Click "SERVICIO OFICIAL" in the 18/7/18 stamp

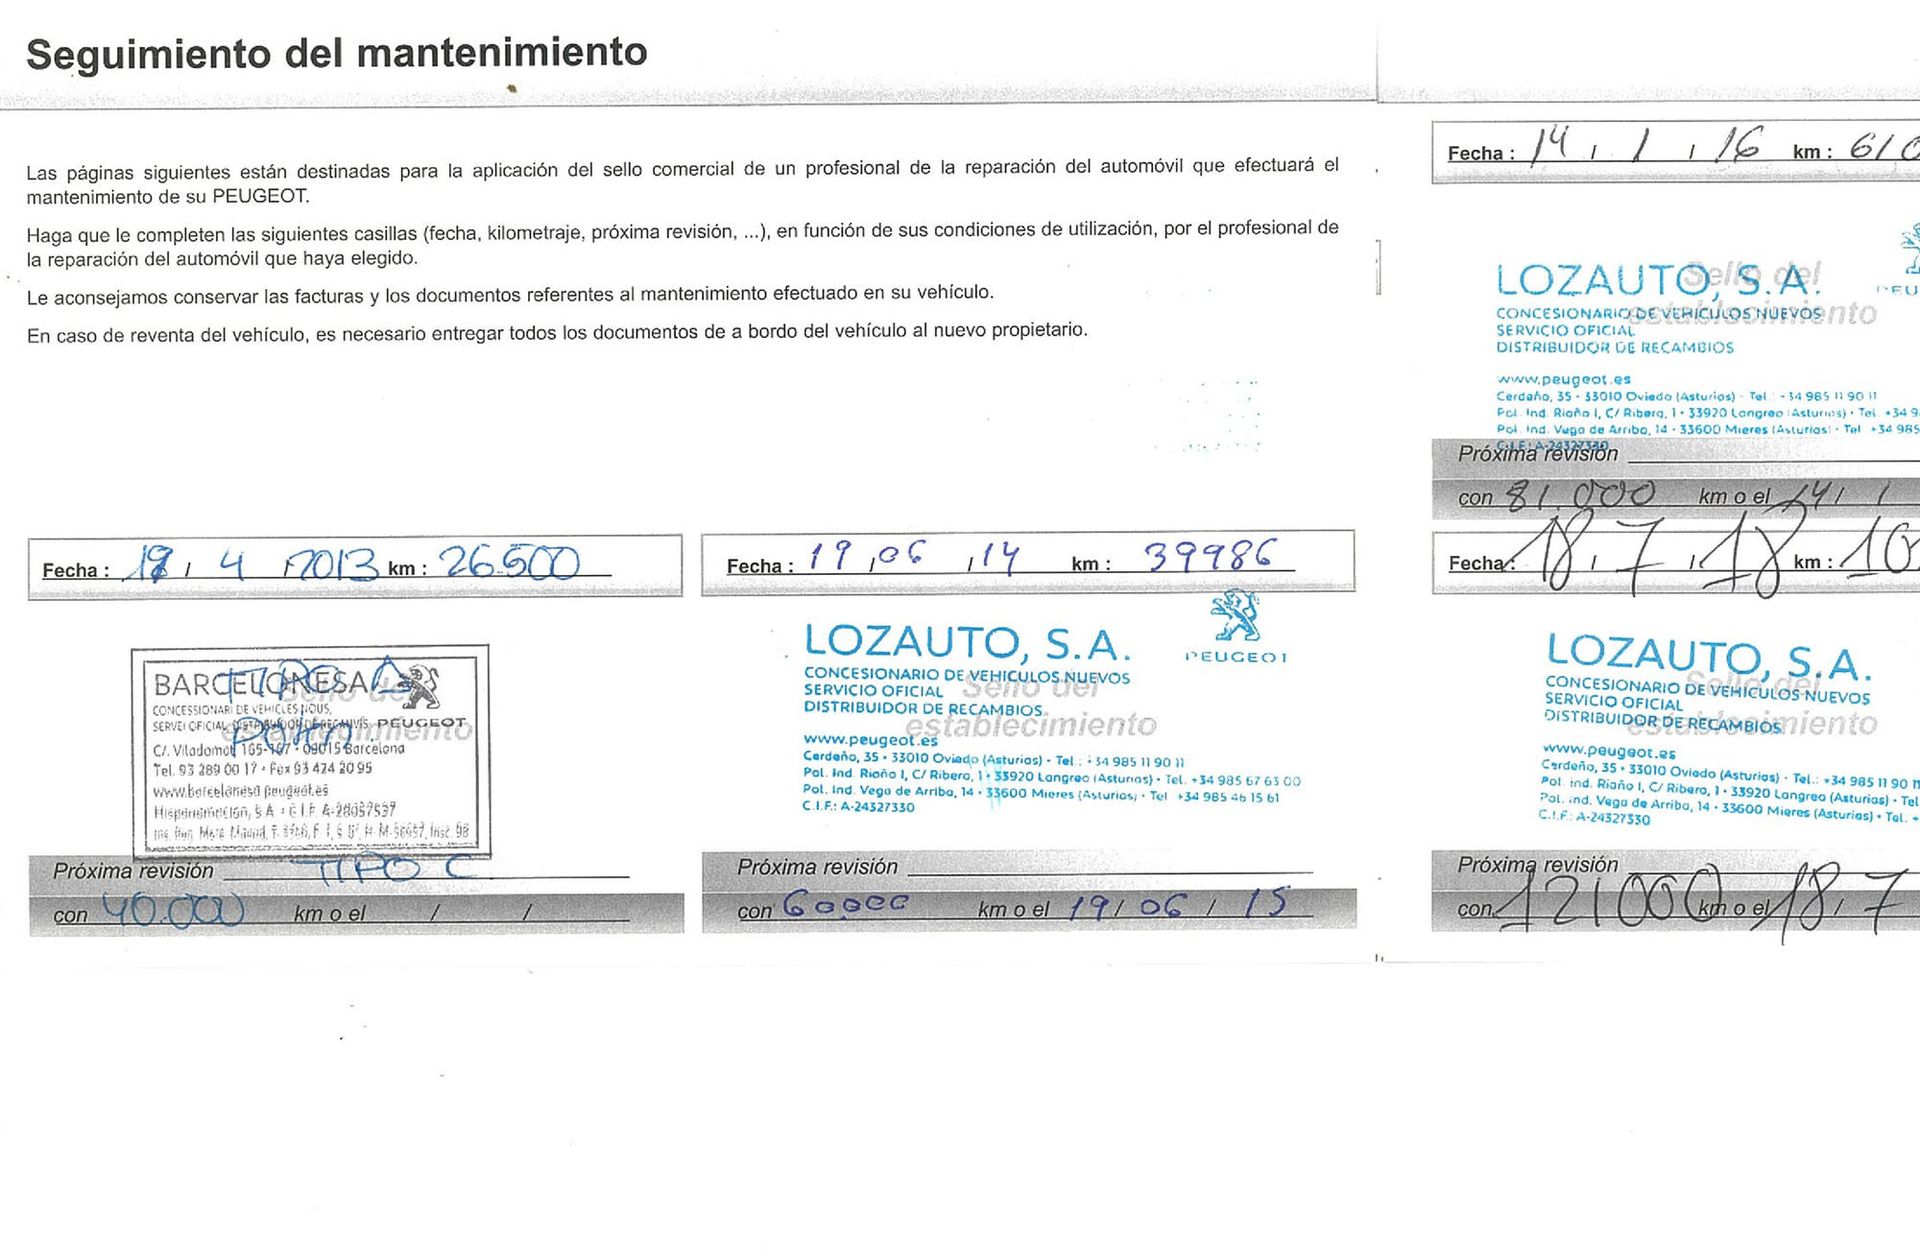click(x=1613, y=703)
